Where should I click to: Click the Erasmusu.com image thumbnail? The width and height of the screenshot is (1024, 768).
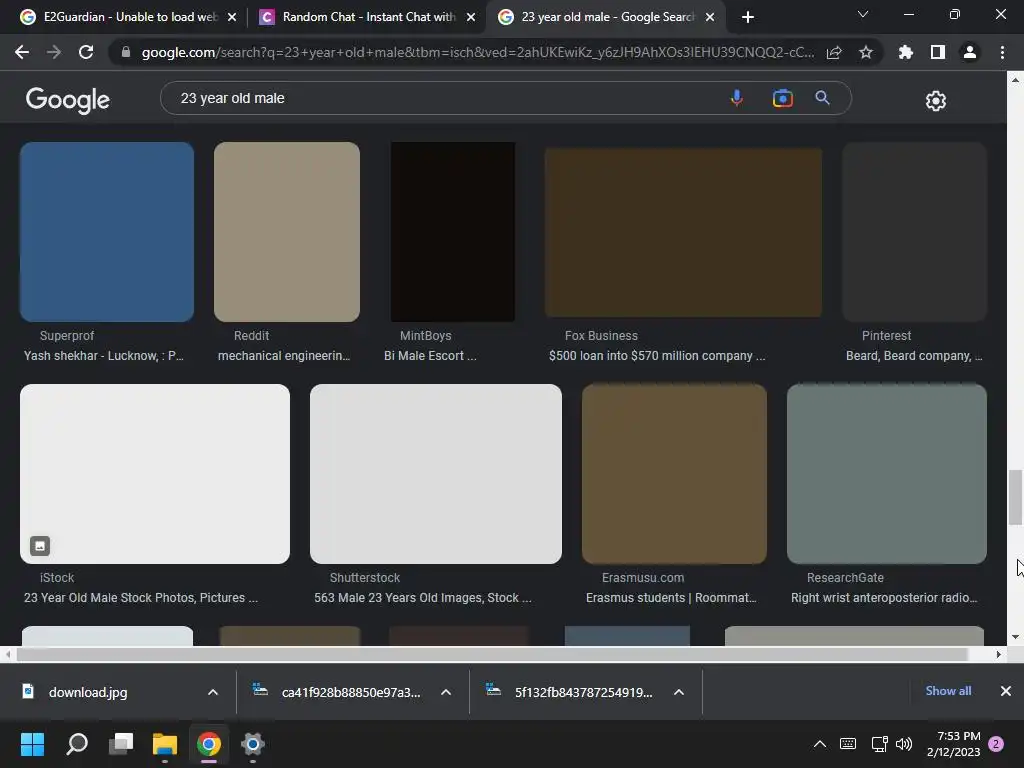coord(674,474)
